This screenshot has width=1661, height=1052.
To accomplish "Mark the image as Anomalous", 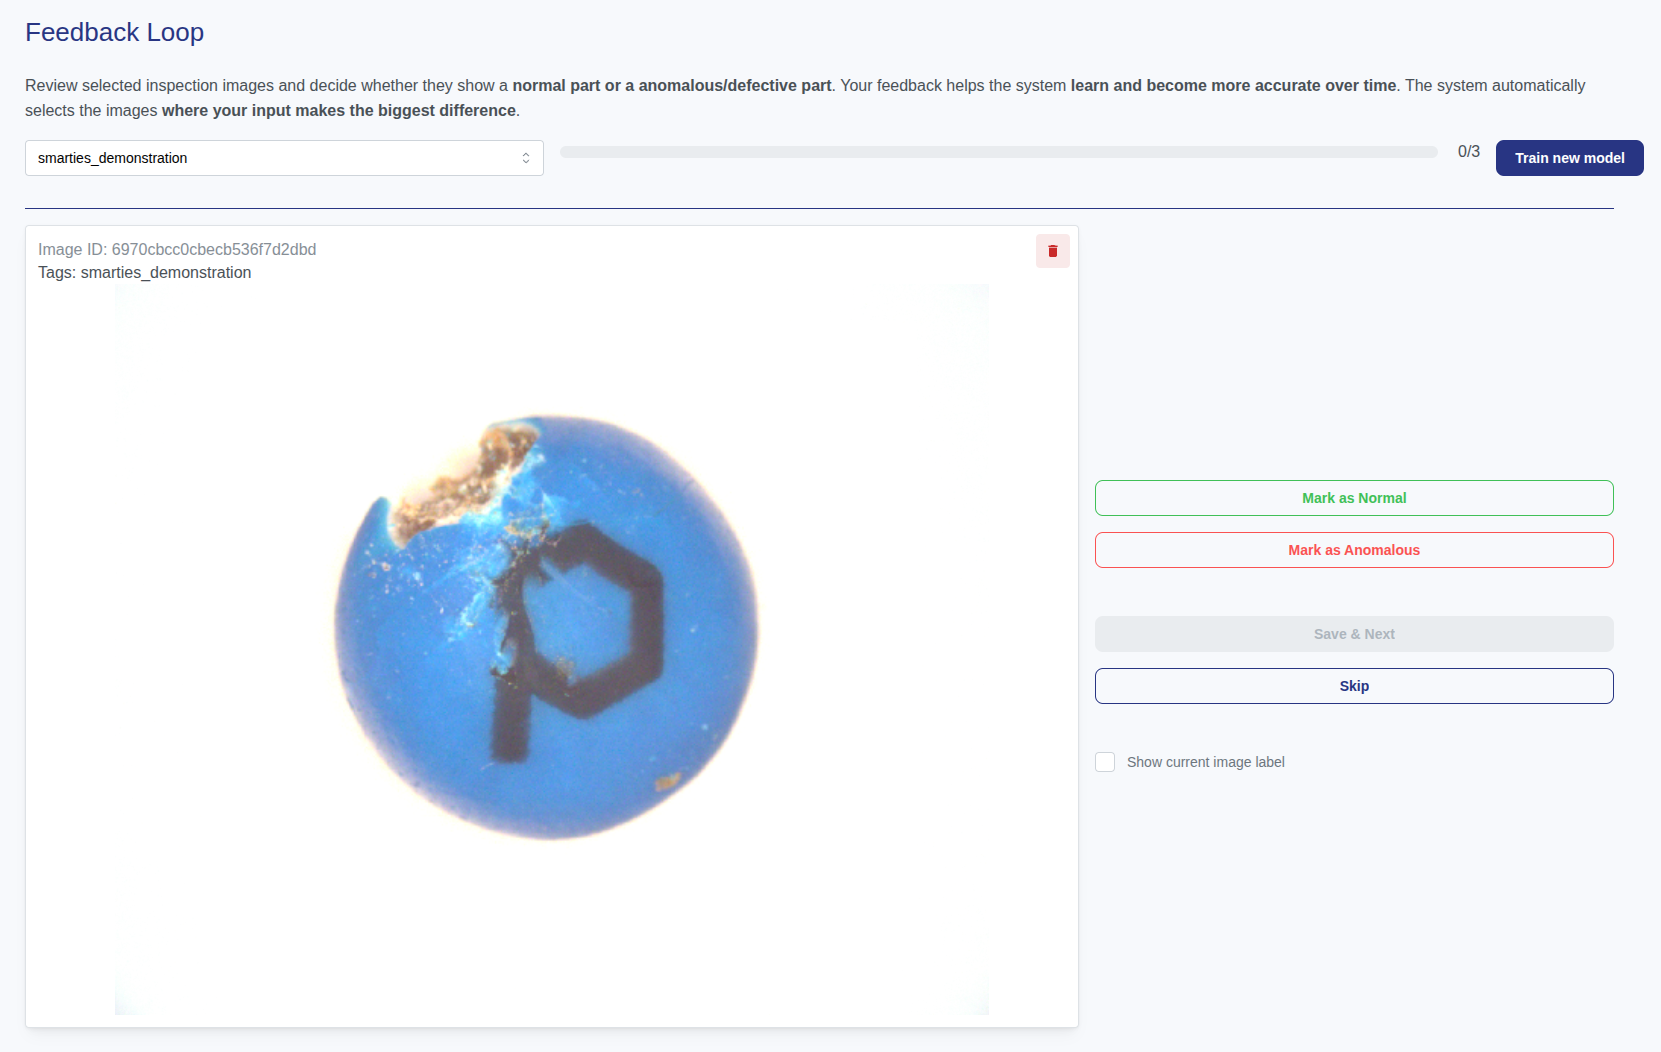I will click(x=1353, y=550).
